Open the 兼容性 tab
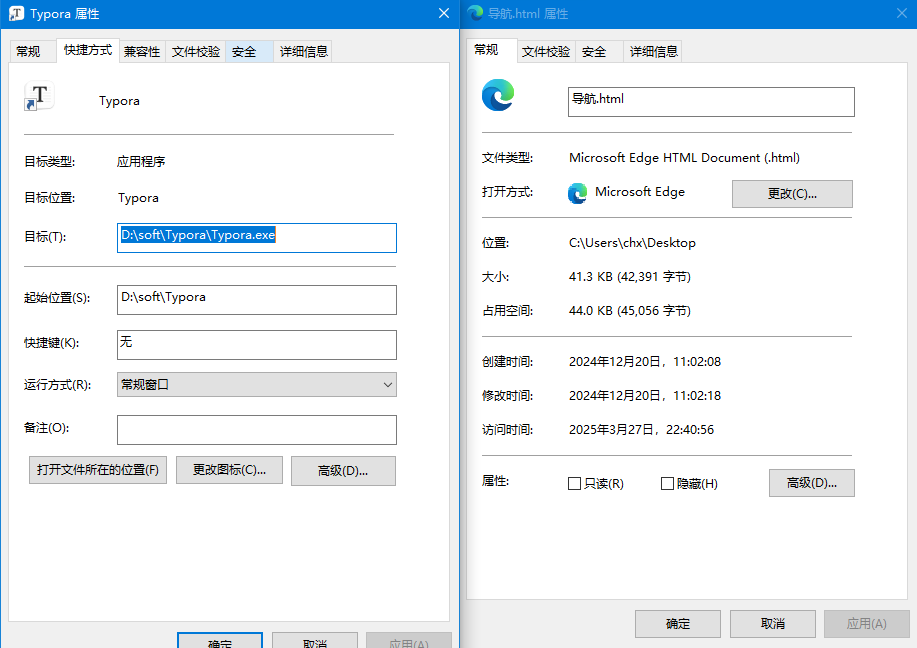This screenshot has width=917, height=648. click(142, 51)
